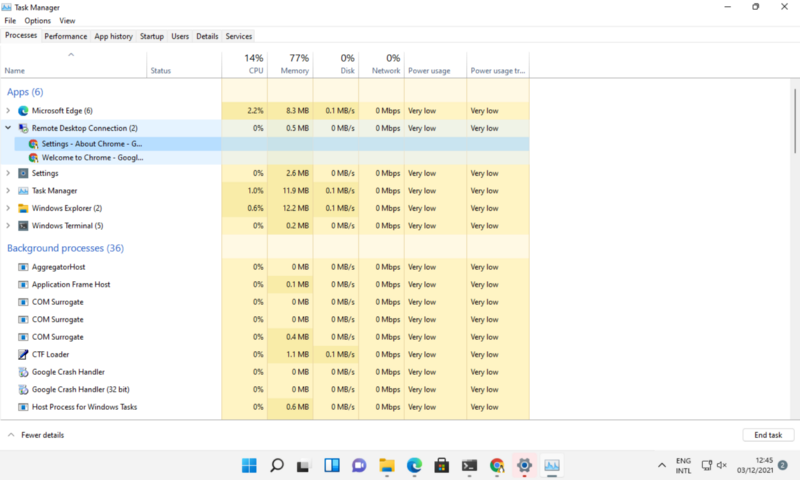Click the End task button
800x480 pixels.
[768, 435]
